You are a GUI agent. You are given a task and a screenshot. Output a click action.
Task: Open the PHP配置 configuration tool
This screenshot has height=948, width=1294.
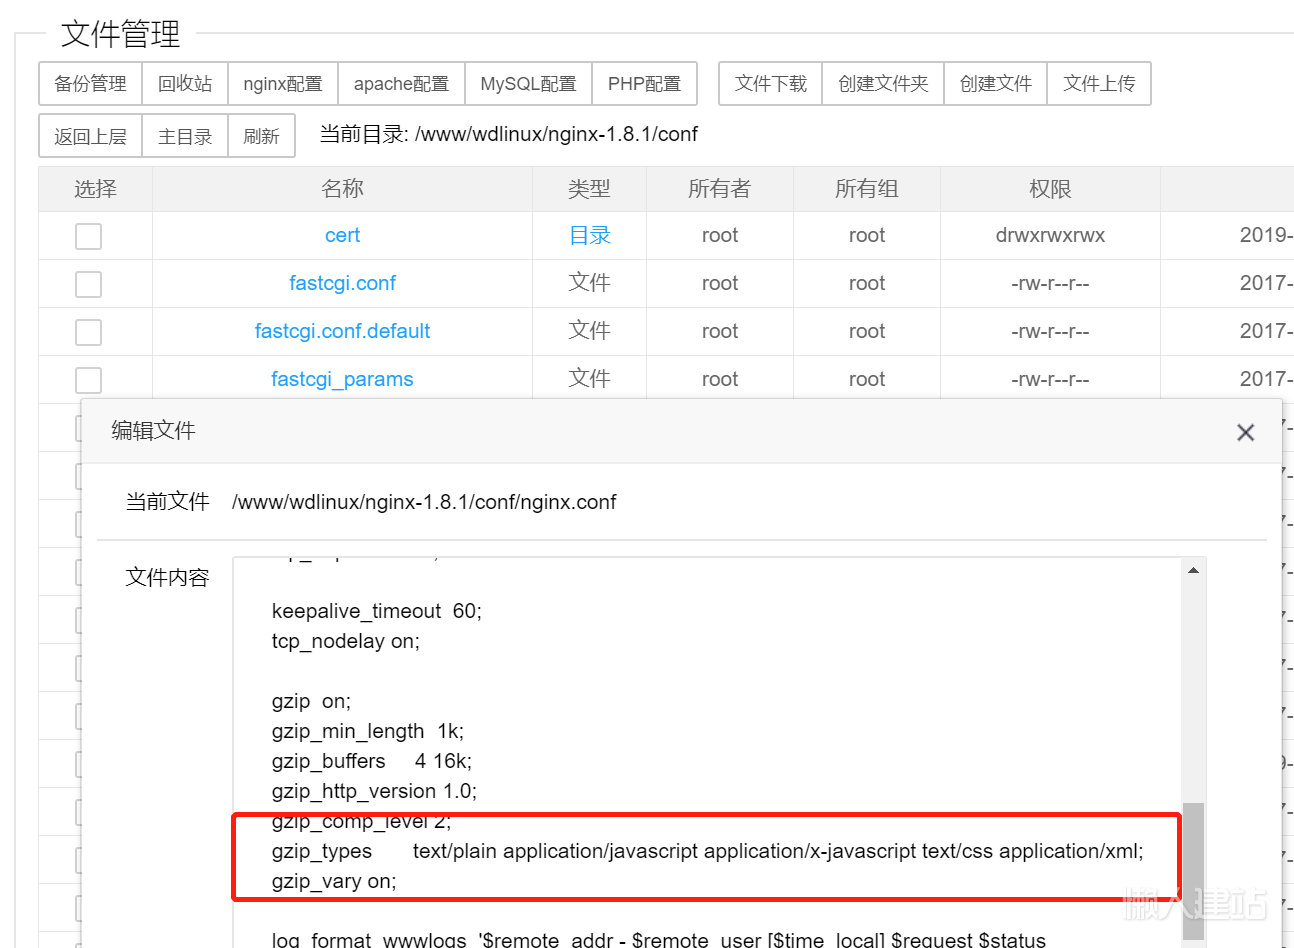pyautogui.click(x=645, y=83)
